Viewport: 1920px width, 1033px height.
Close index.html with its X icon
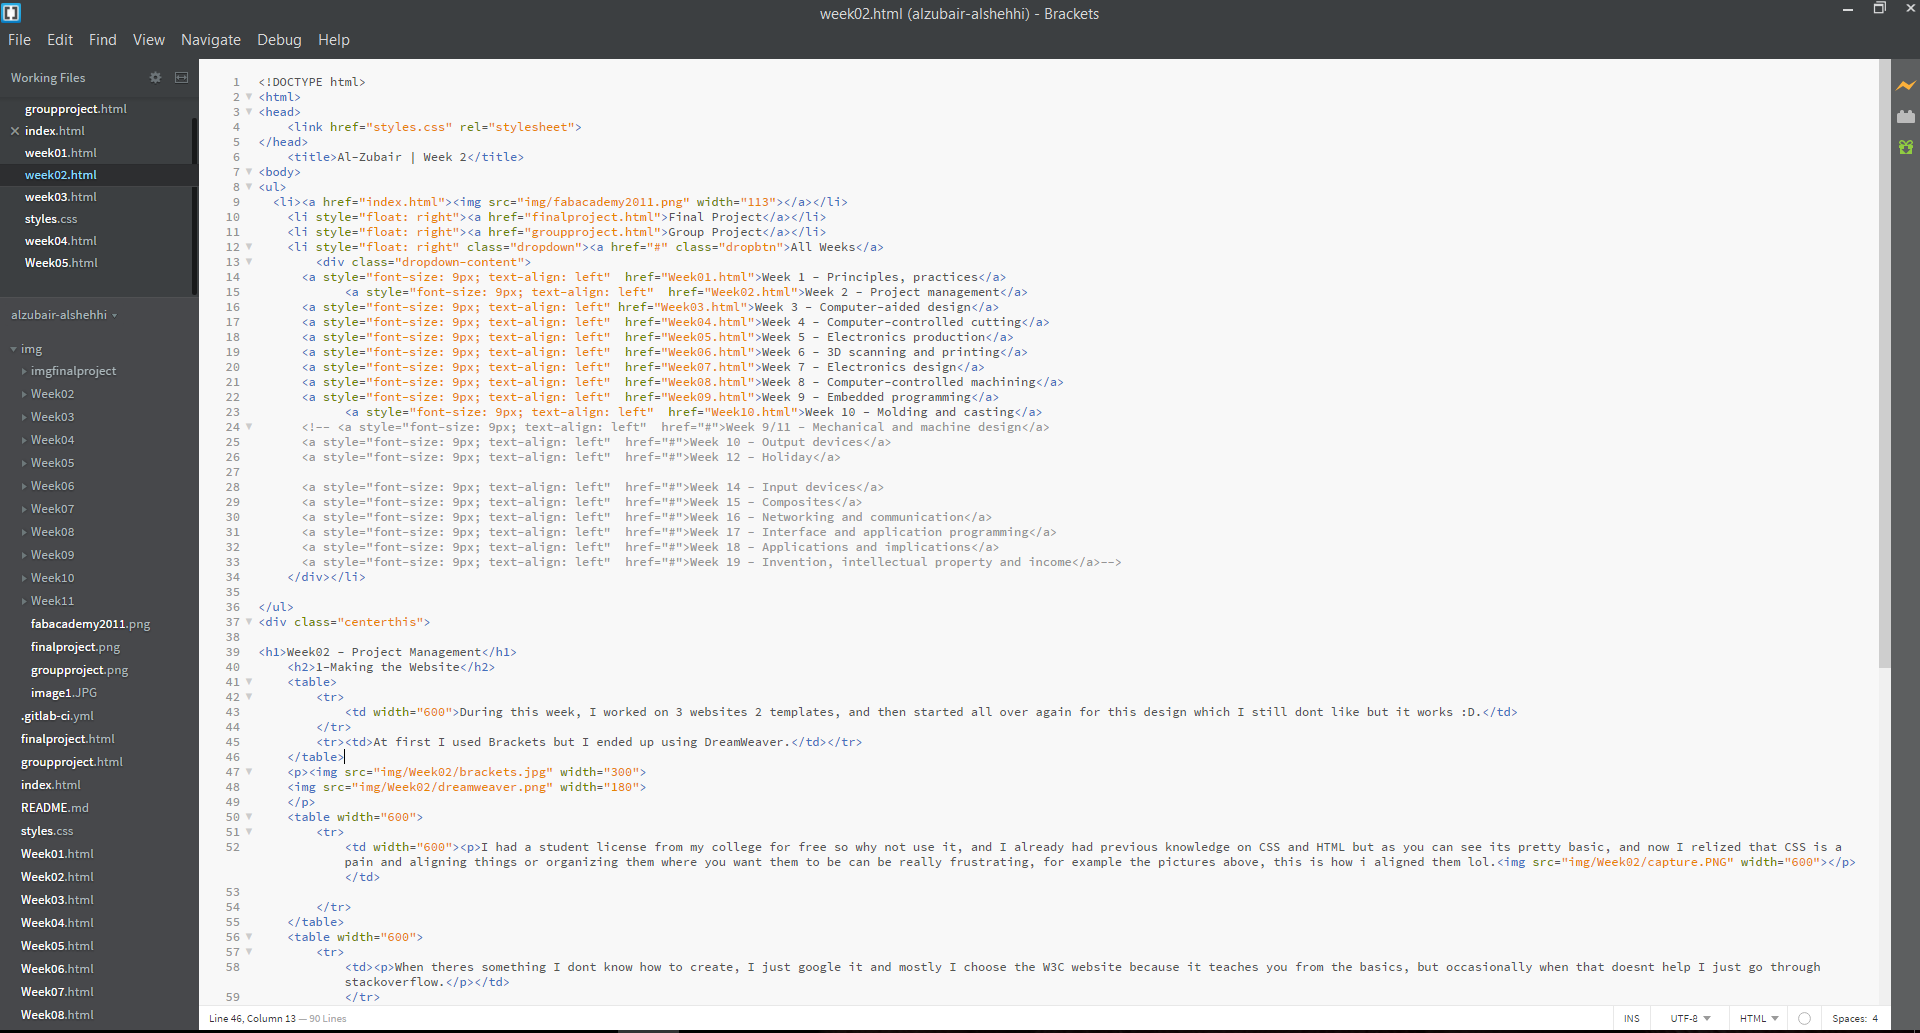coord(15,131)
